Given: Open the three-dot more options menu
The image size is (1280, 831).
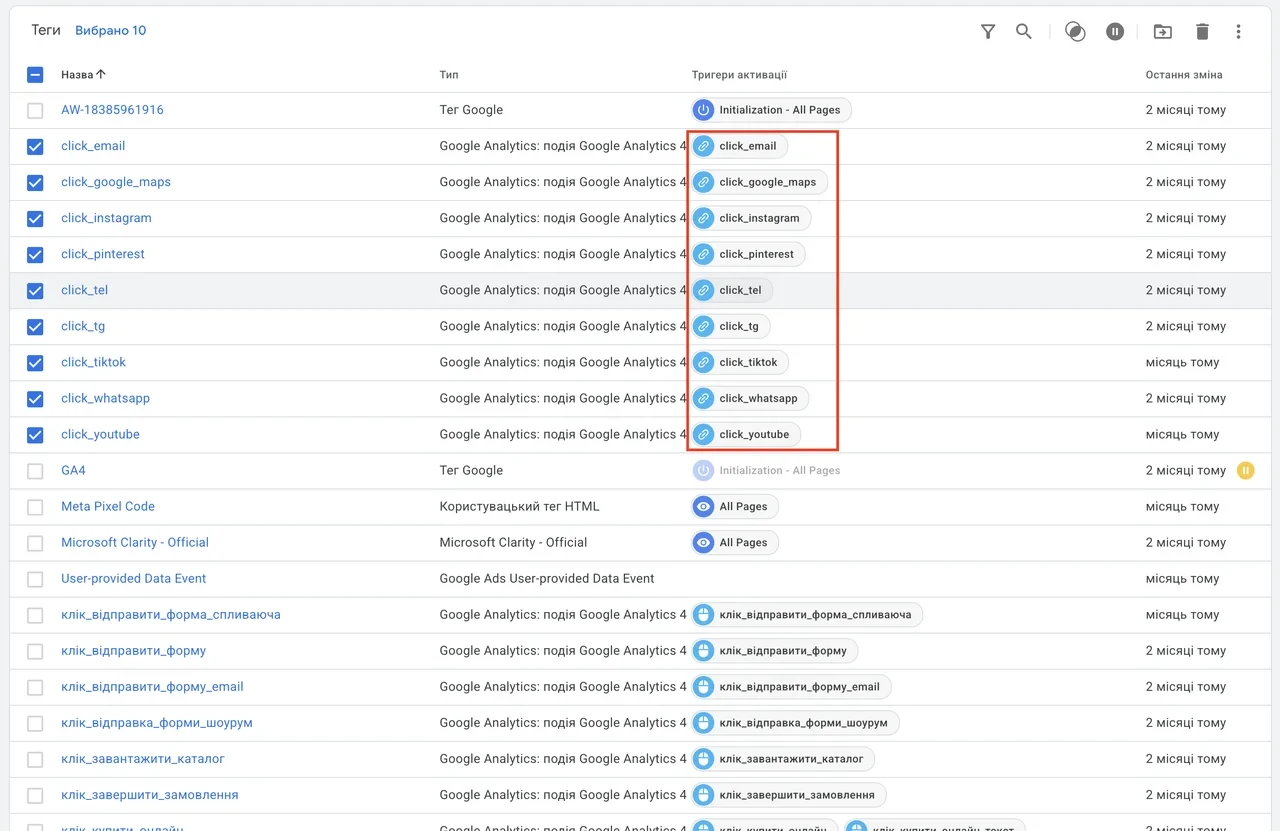Looking at the screenshot, I should (1238, 31).
